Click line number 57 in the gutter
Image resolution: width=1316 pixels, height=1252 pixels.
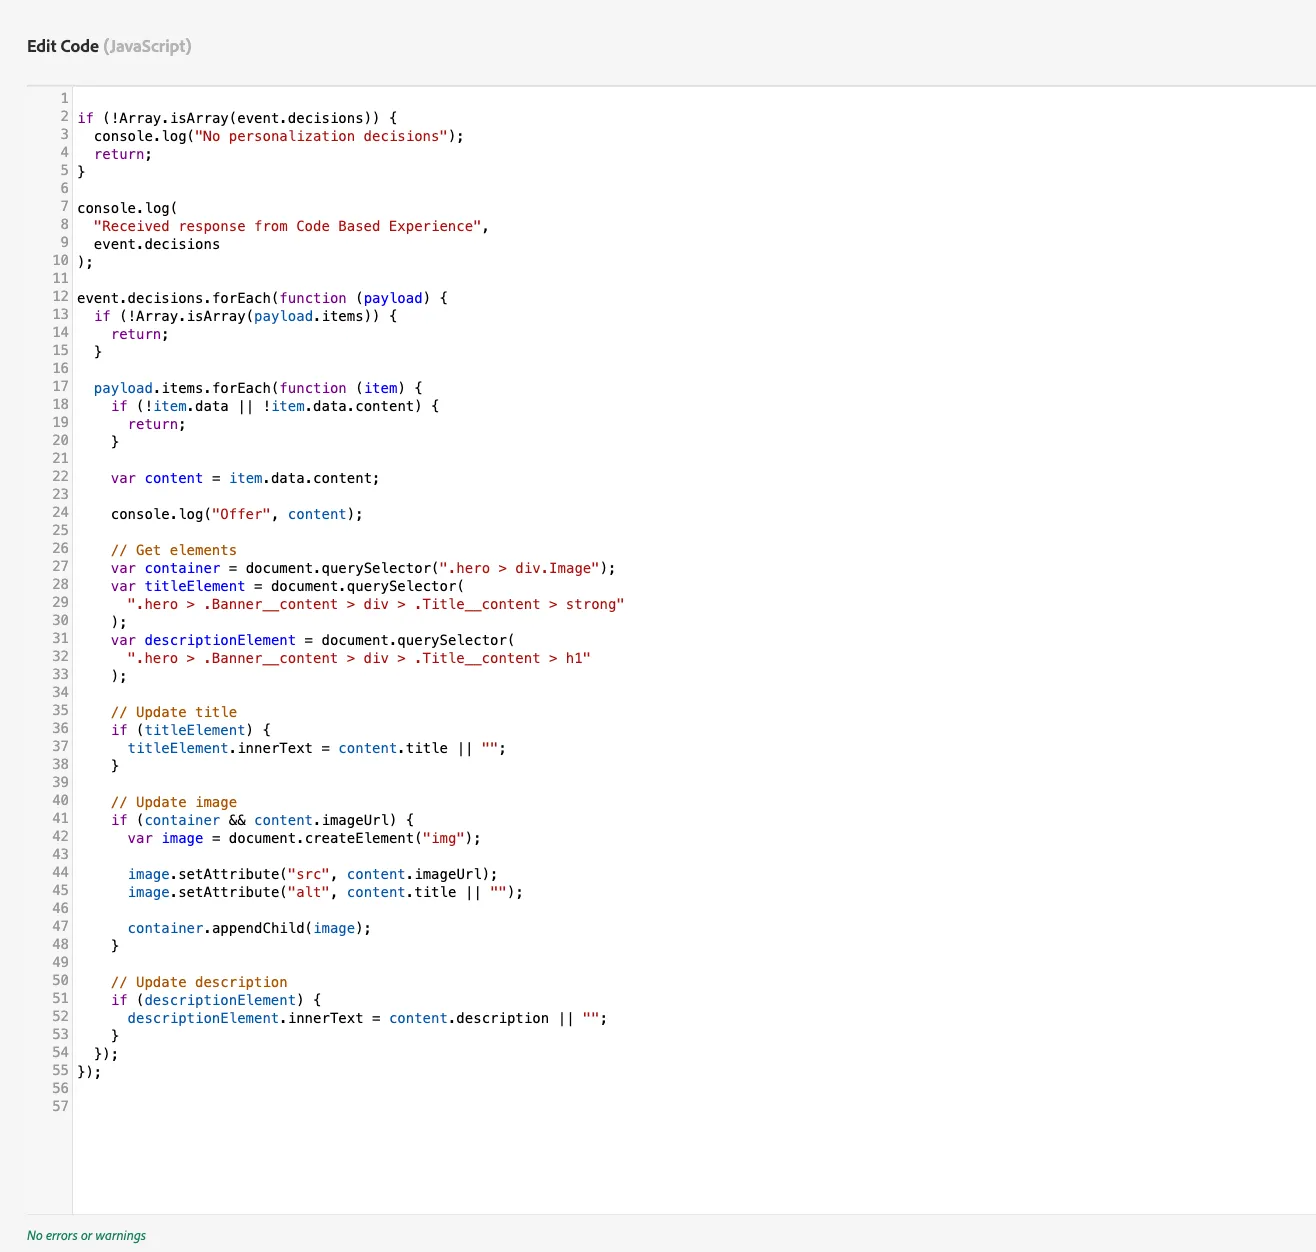tap(61, 1106)
